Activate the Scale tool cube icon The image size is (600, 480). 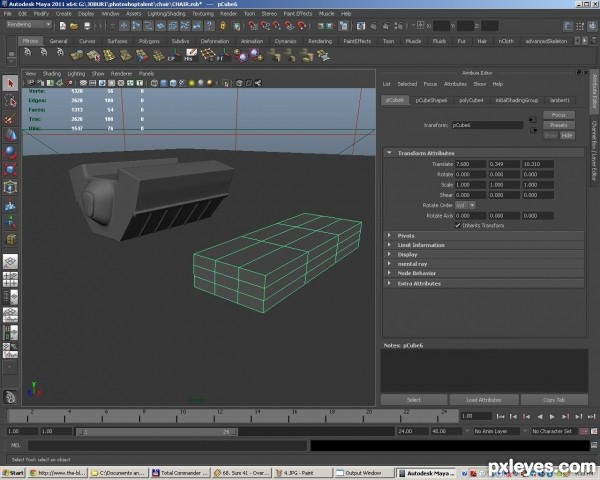10,169
